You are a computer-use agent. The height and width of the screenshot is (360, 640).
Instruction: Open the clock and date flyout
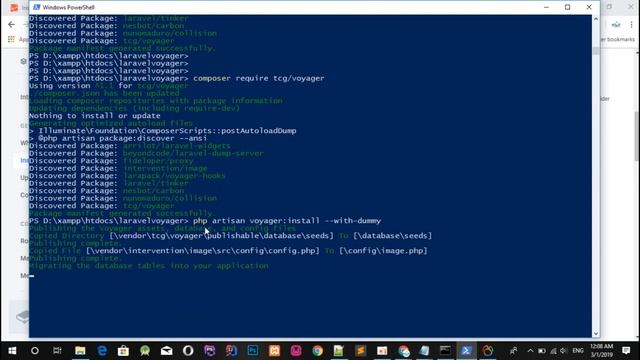tap(601, 351)
